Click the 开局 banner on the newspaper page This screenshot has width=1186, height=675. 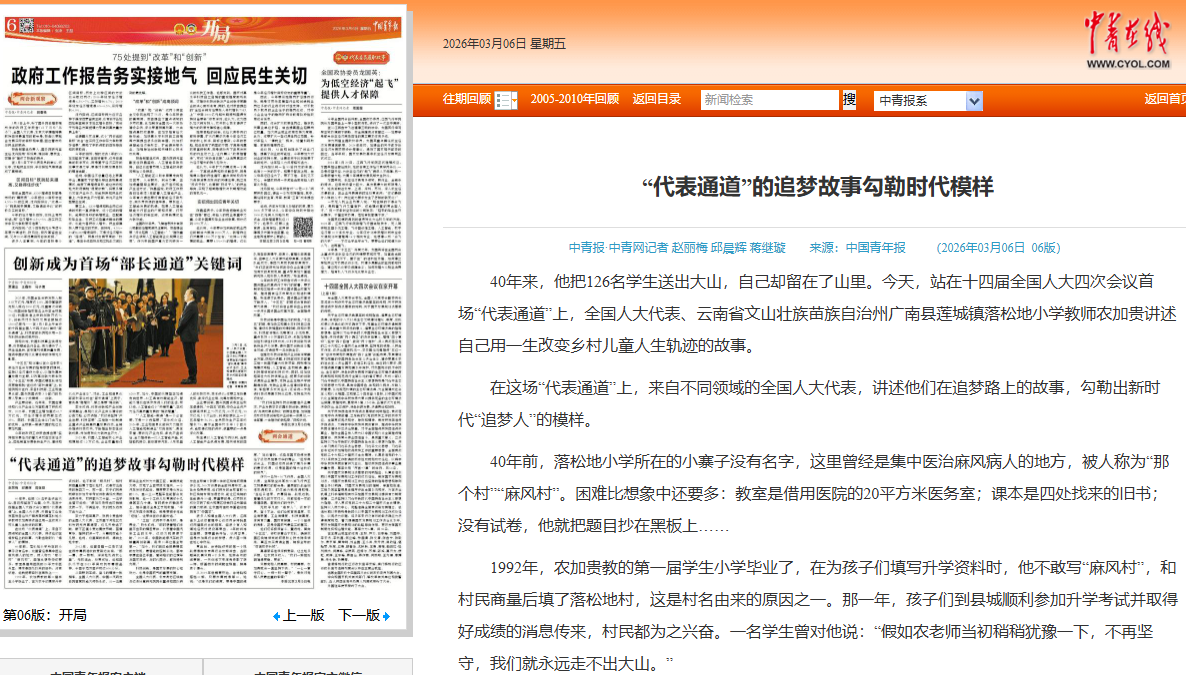click(213, 32)
